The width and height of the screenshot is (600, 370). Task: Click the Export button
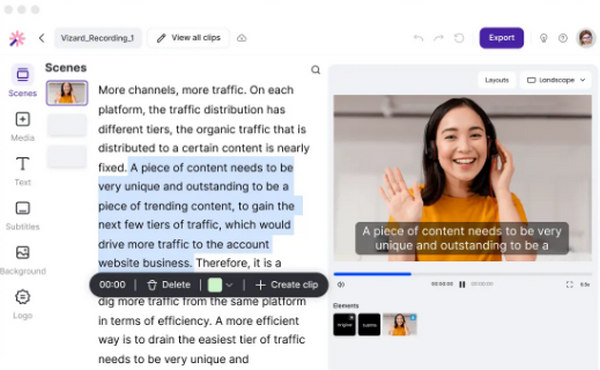click(502, 38)
